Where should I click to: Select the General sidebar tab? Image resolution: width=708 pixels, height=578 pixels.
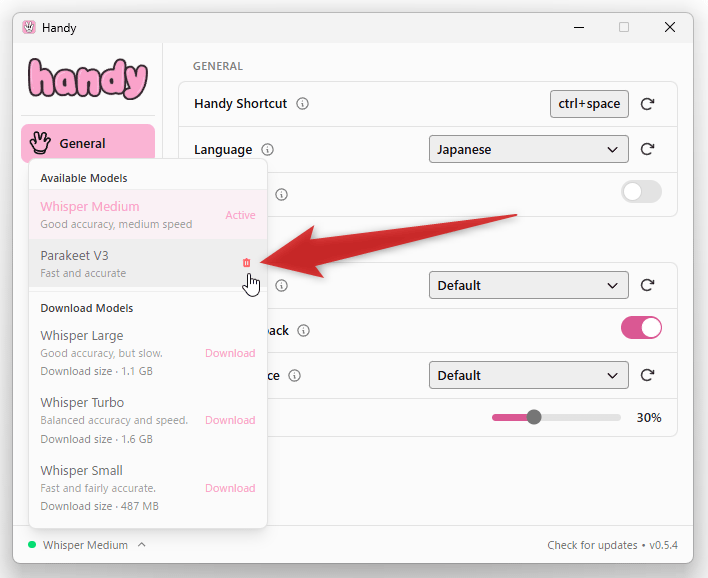coord(88,143)
